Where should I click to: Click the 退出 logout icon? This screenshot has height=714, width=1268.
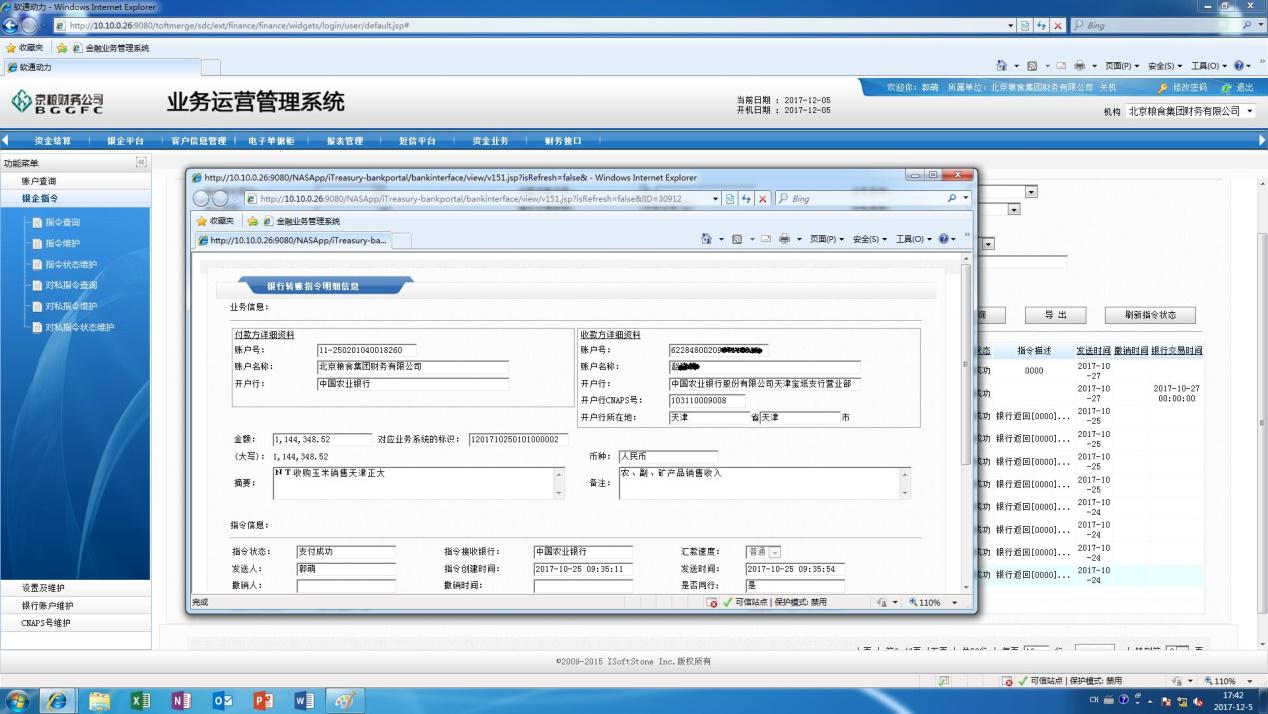(1226, 88)
